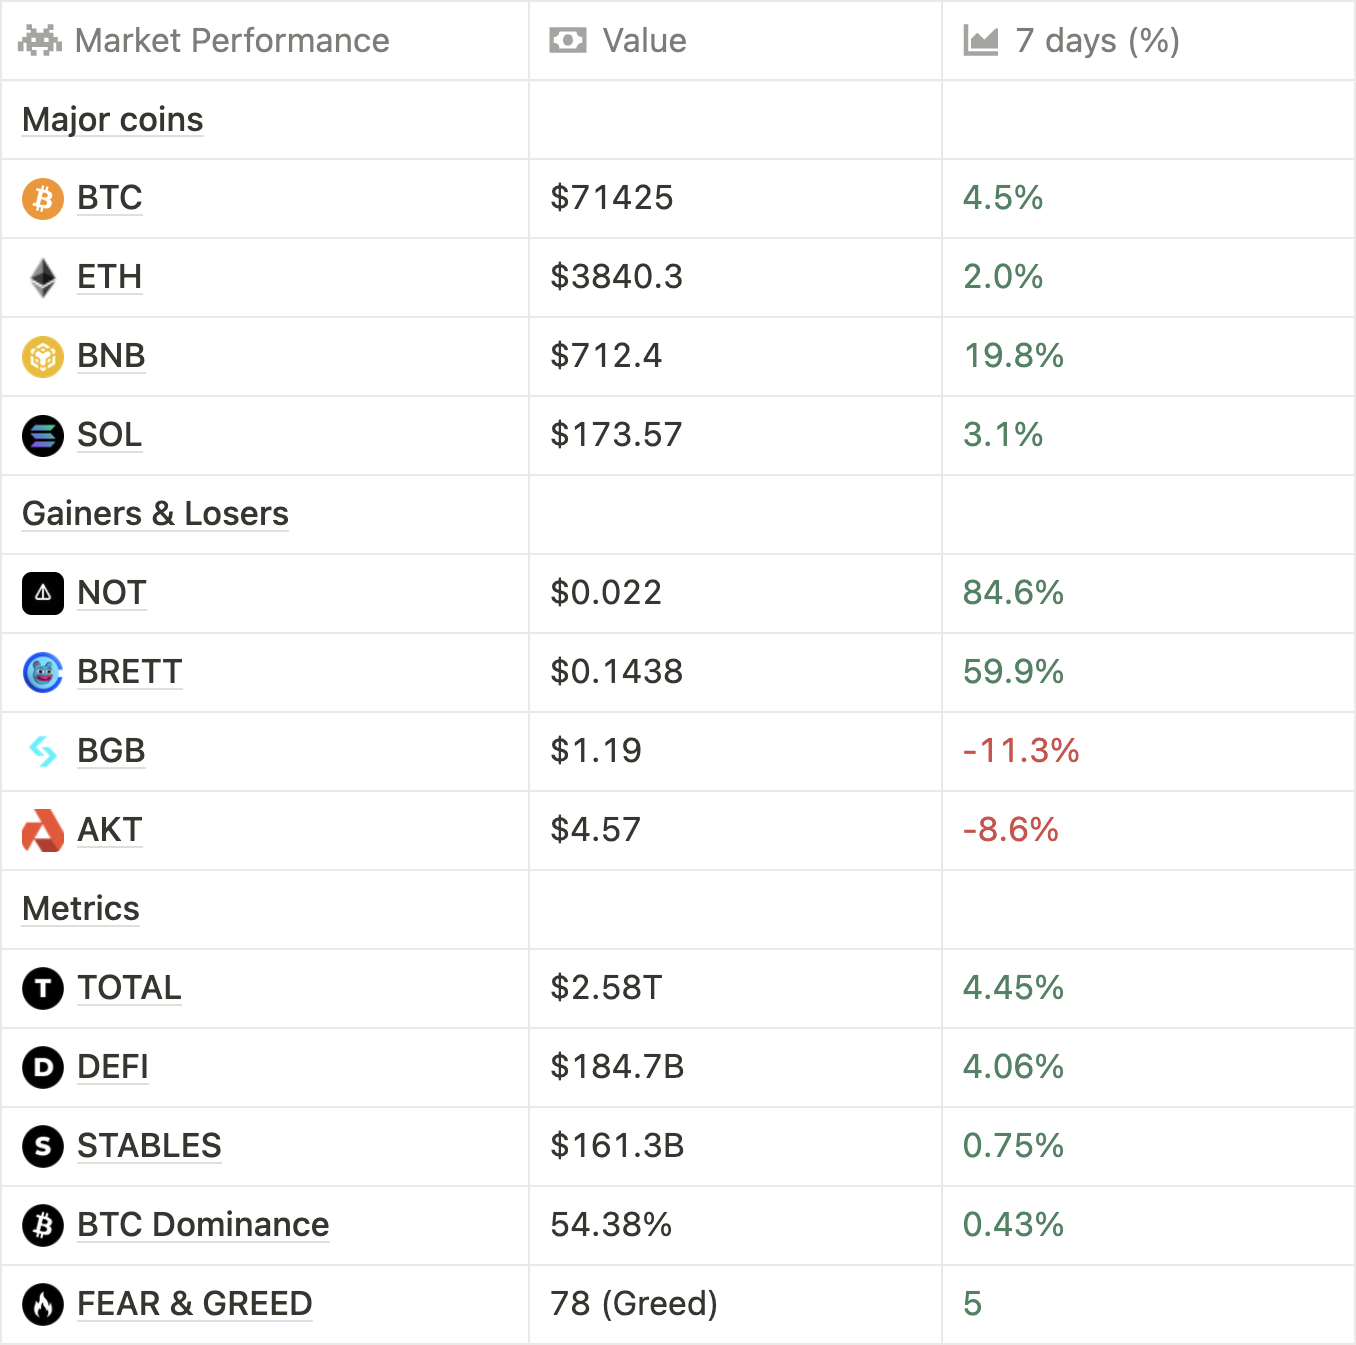Open the ETH link

point(110,277)
